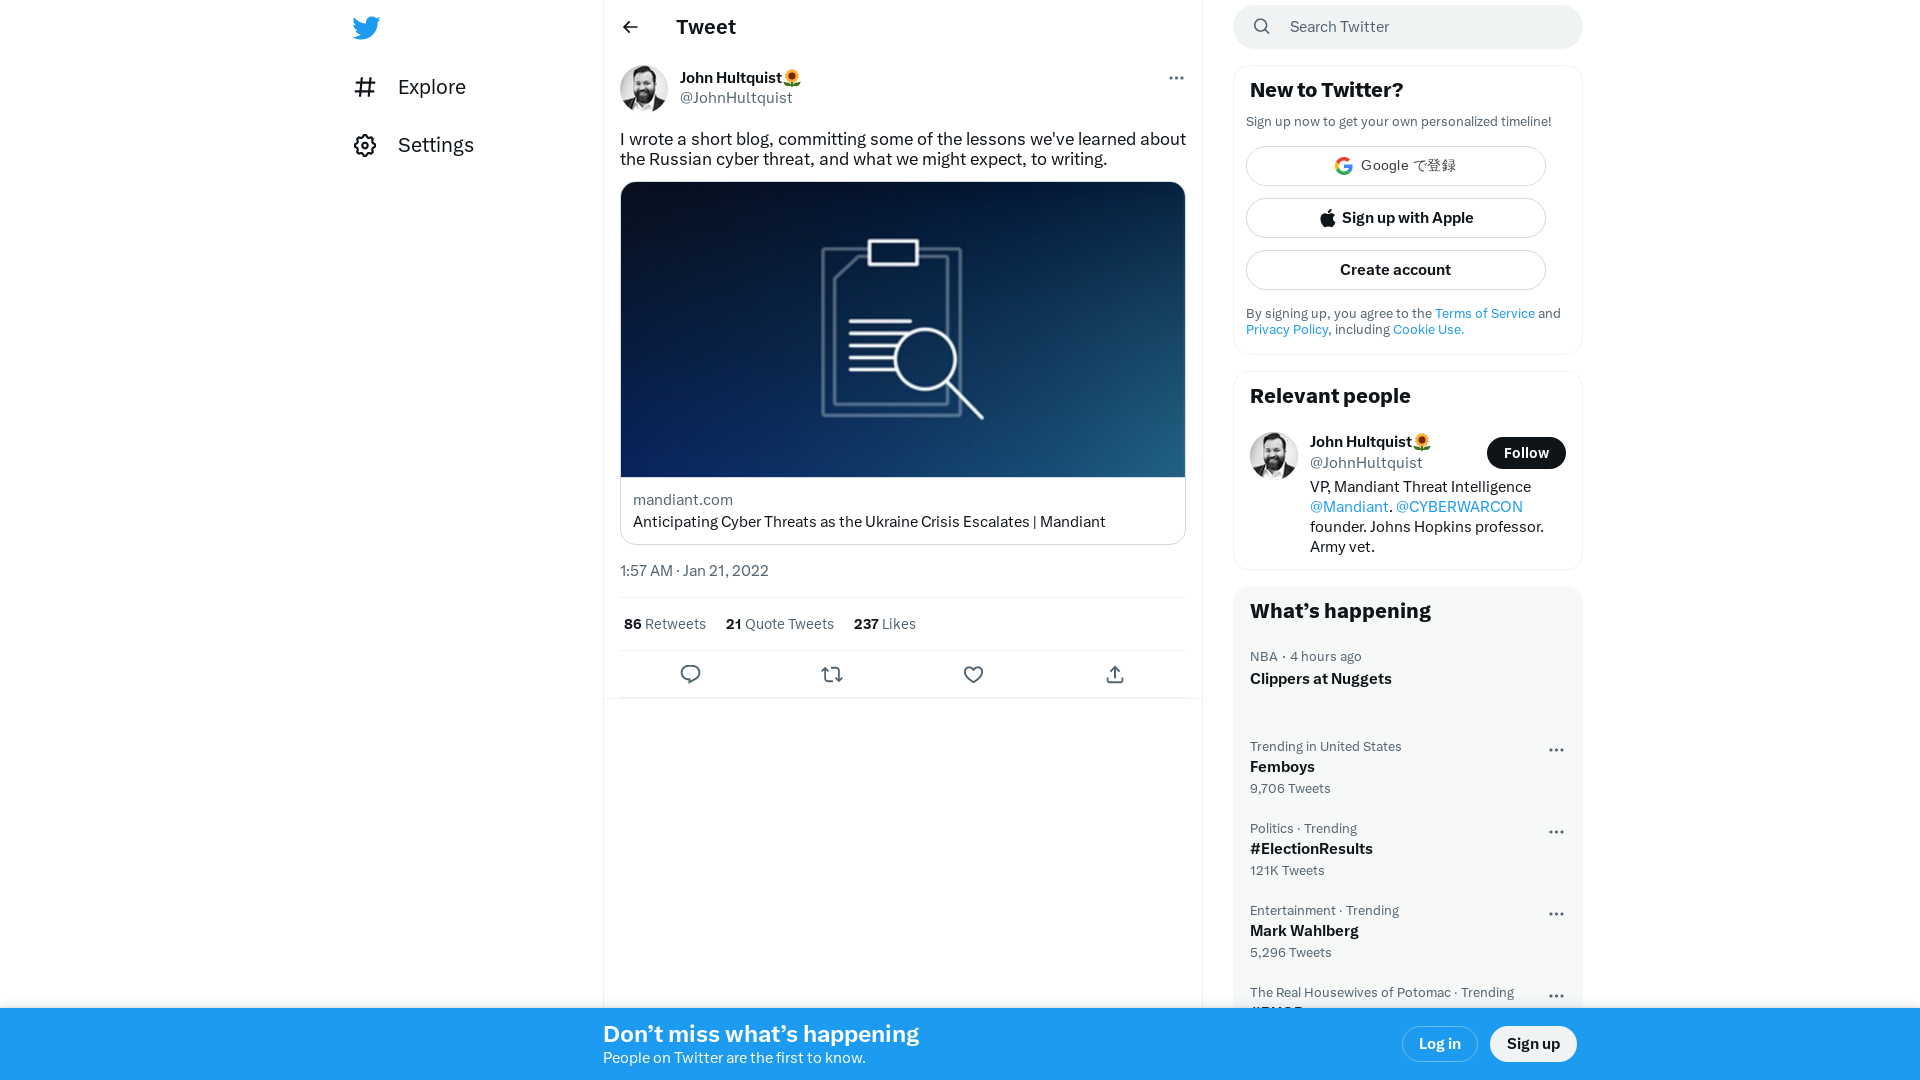Open more options for Mark Wahlberg trend
1920x1080 pixels.
[1556, 914]
